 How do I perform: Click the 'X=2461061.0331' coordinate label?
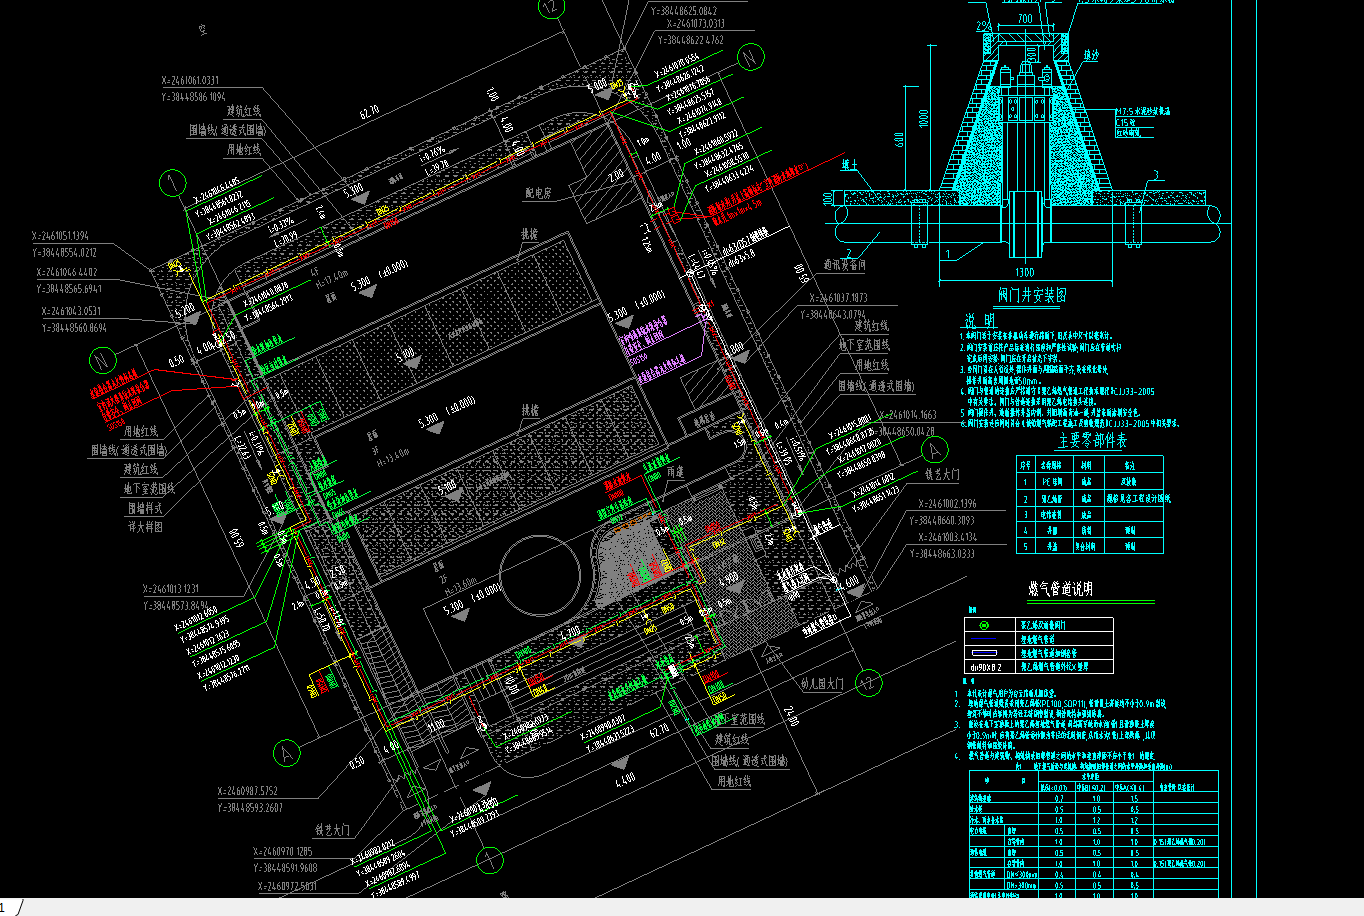tap(190, 81)
